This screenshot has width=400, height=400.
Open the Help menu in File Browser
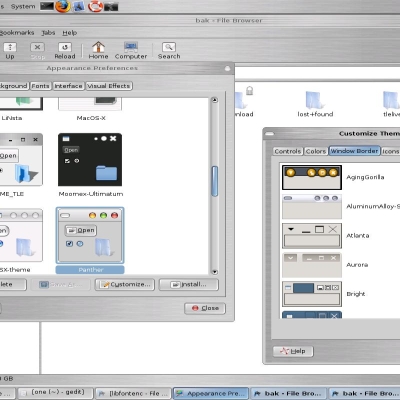(70, 33)
